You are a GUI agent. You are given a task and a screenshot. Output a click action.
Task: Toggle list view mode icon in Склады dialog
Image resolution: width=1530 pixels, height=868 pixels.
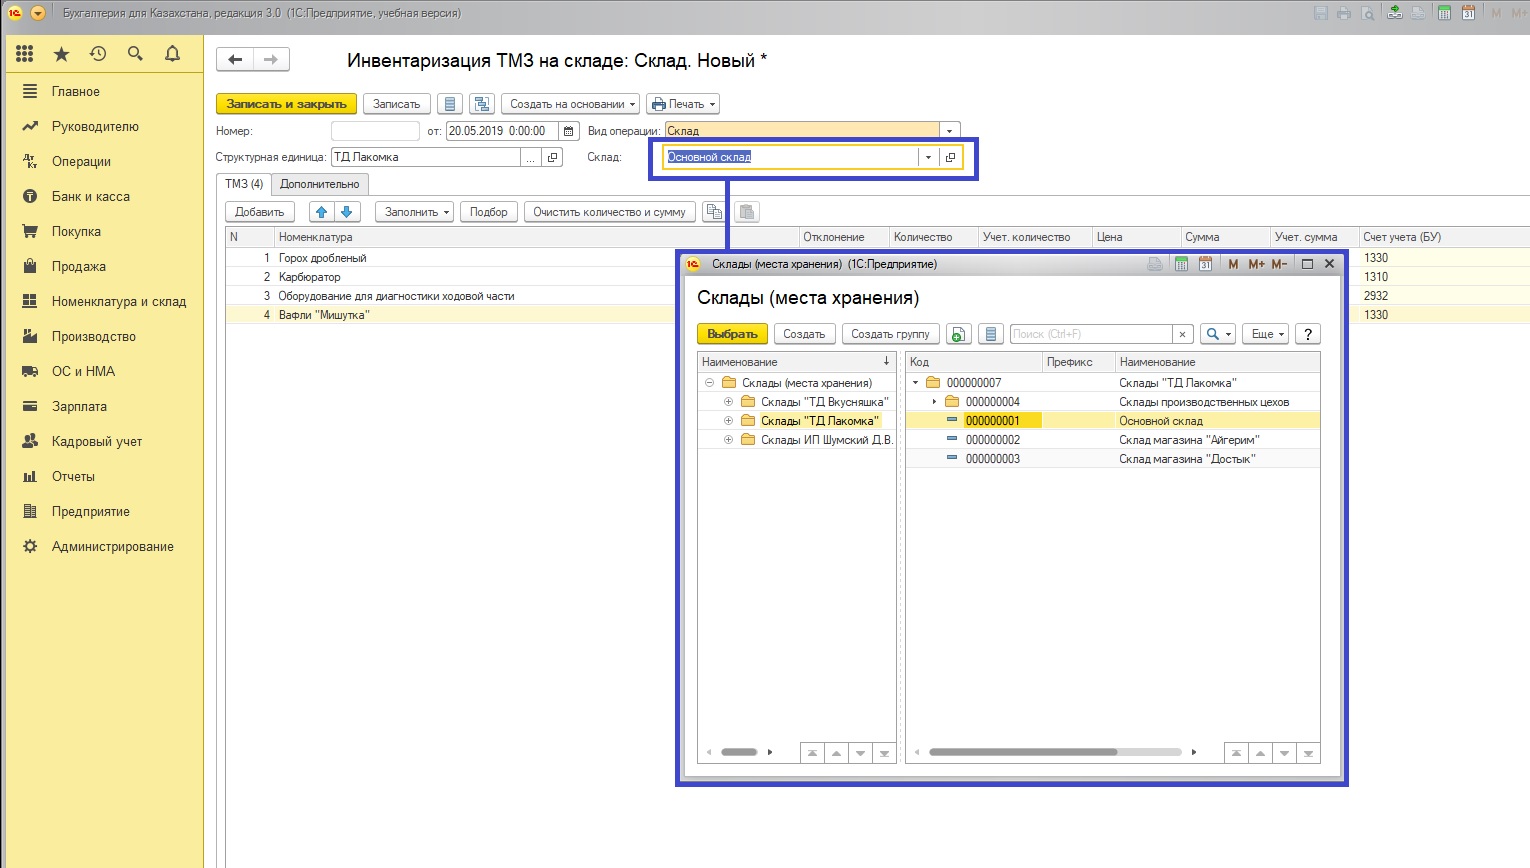(990, 334)
